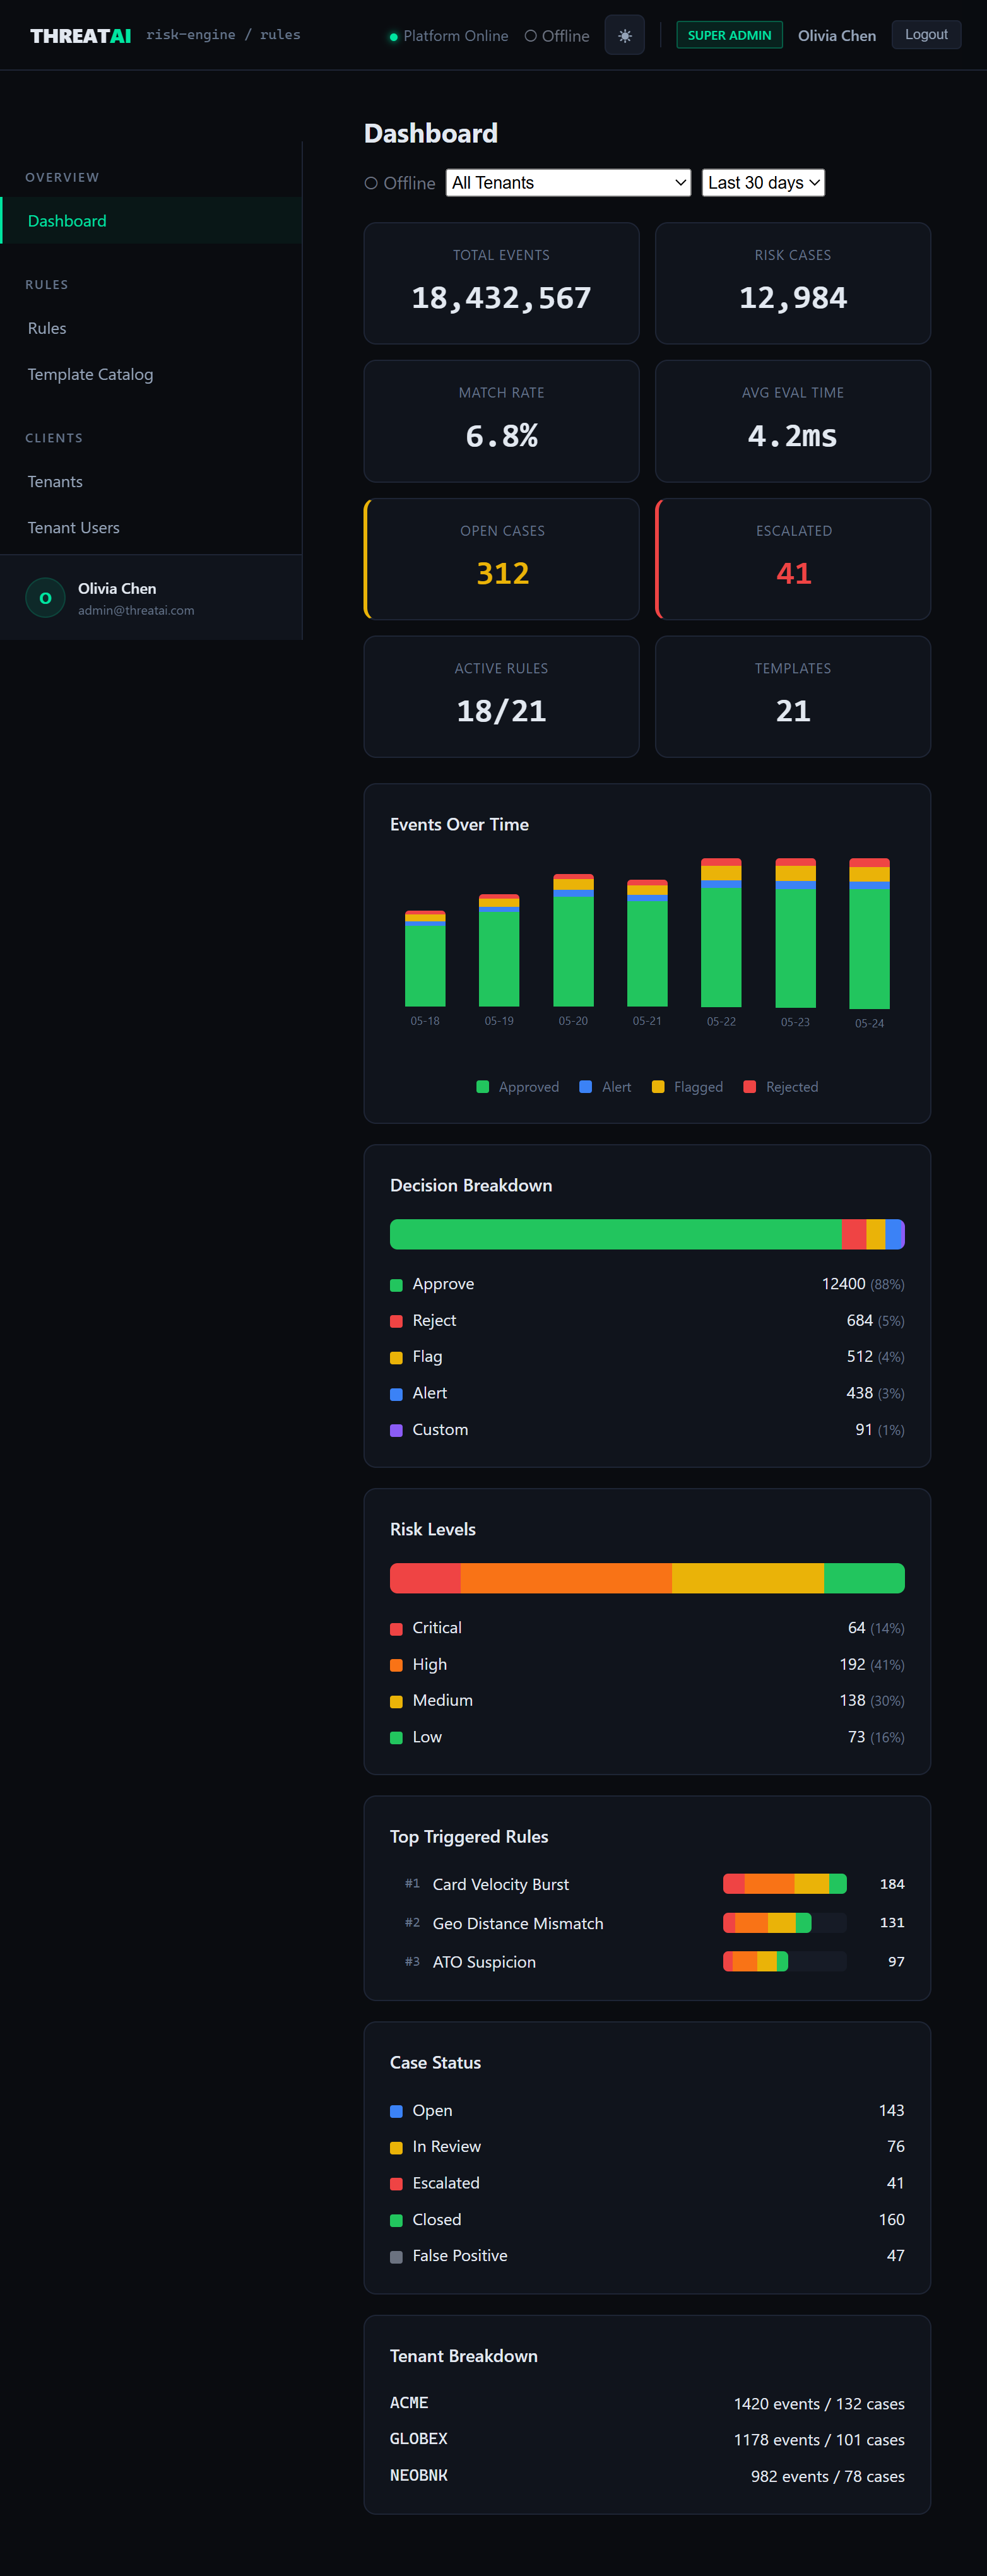987x2576 pixels.
Task: Click the Decision Breakdown stacked bar
Action: (x=647, y=1234)
